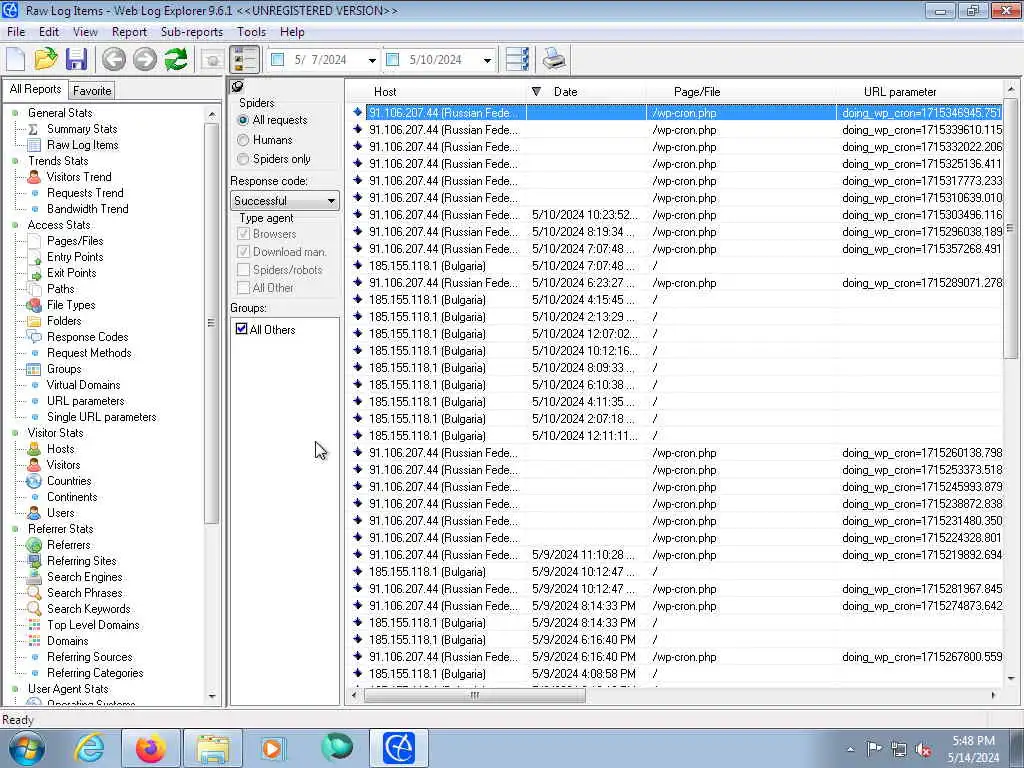
Task: Select the All requests radio button
Action: point(244,120)
